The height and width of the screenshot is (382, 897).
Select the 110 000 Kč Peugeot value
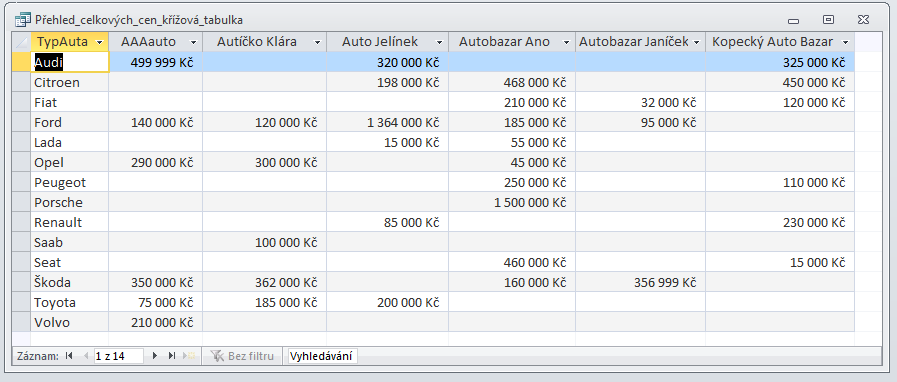[x=780, y=182]
